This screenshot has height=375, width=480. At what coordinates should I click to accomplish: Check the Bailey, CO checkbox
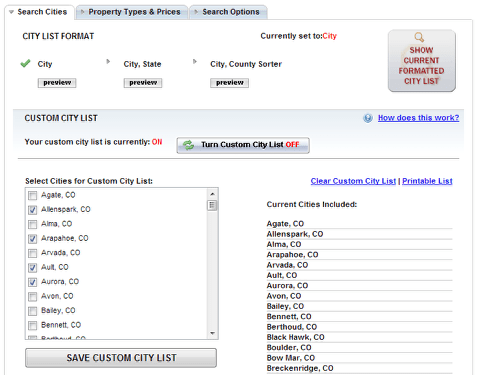(x=32, y=311)
